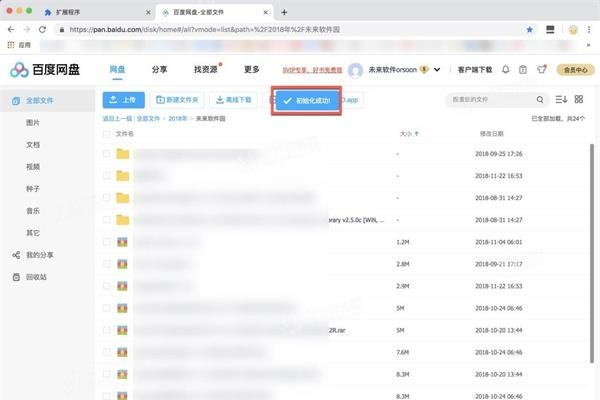The image size is (600, 400).
Task: Filter by 音乐 in sidebar
Action: pos(33,211)
